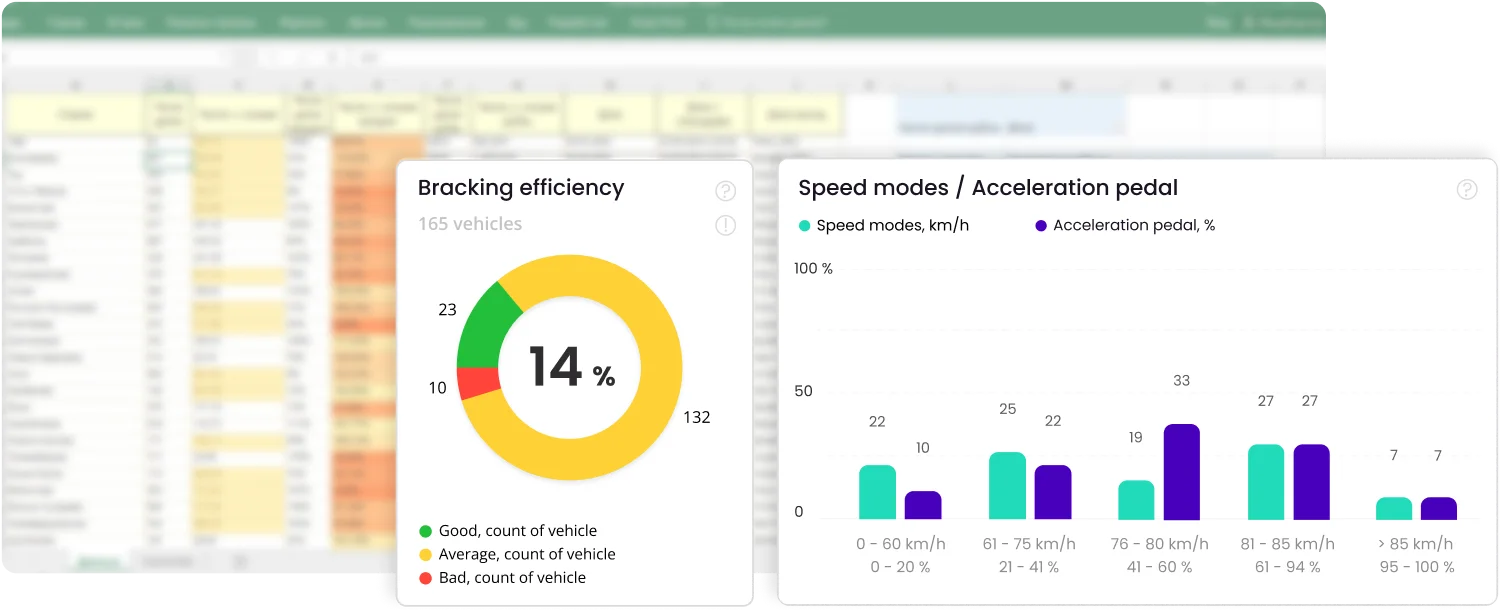The height and width of the screenshot is (610, 1500).
Task: Select the purple bar valued 10
Action: point(923,505)
